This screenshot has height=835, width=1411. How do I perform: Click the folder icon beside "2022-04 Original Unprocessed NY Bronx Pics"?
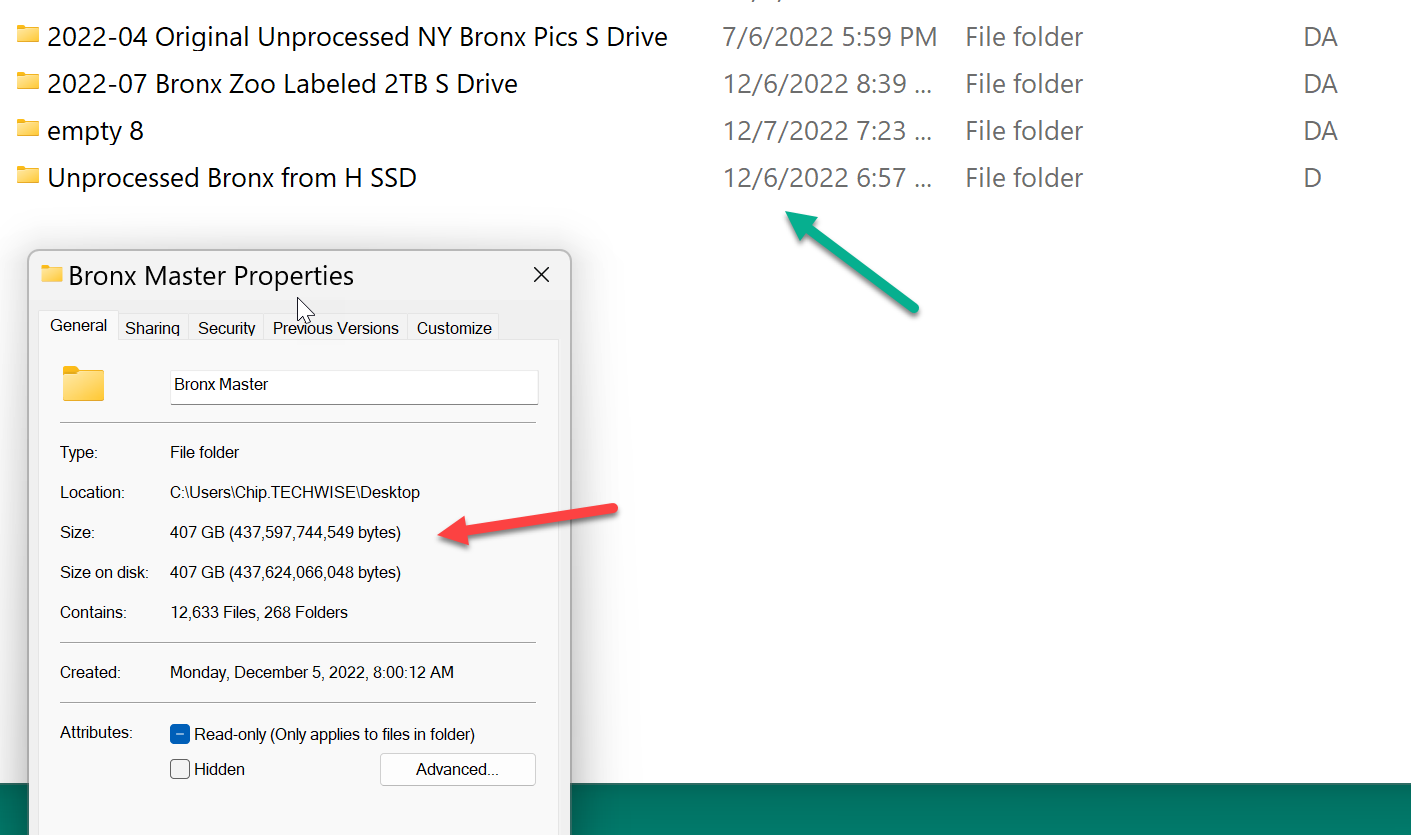coord(26,36)
